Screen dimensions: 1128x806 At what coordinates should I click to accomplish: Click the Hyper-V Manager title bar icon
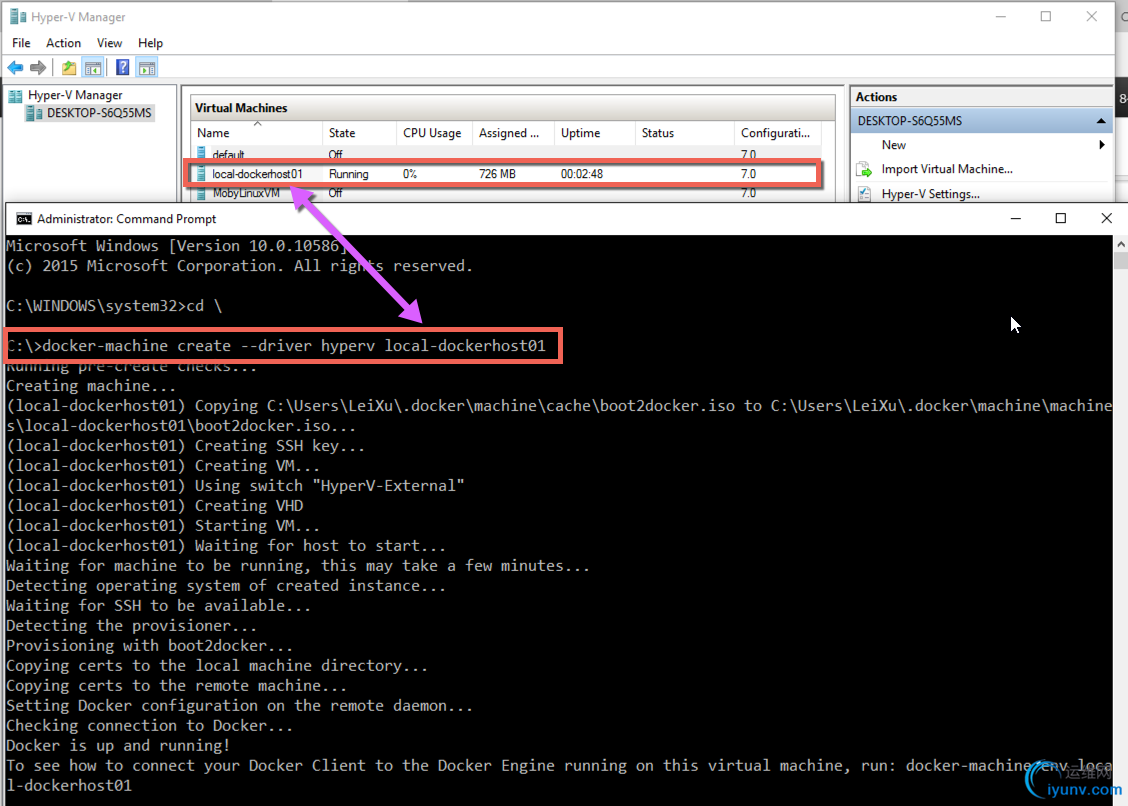[x=18, y=17]
